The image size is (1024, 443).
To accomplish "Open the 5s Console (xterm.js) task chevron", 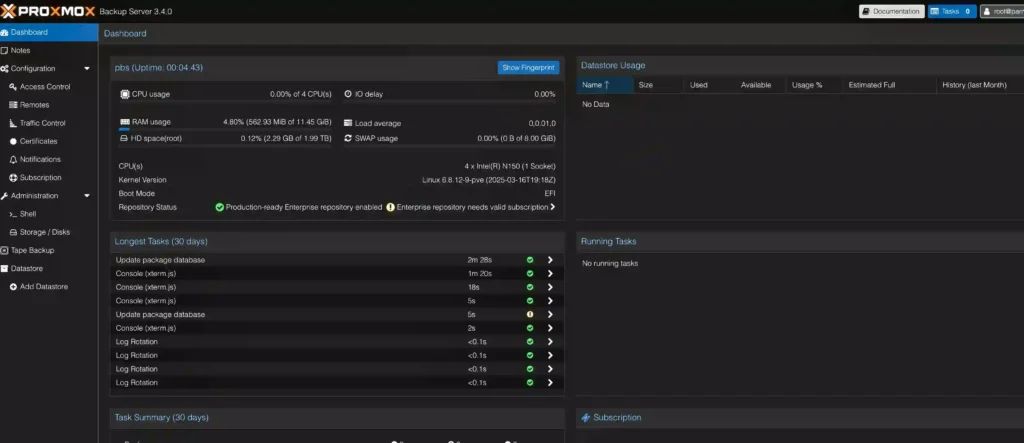I will click(551, 301).
